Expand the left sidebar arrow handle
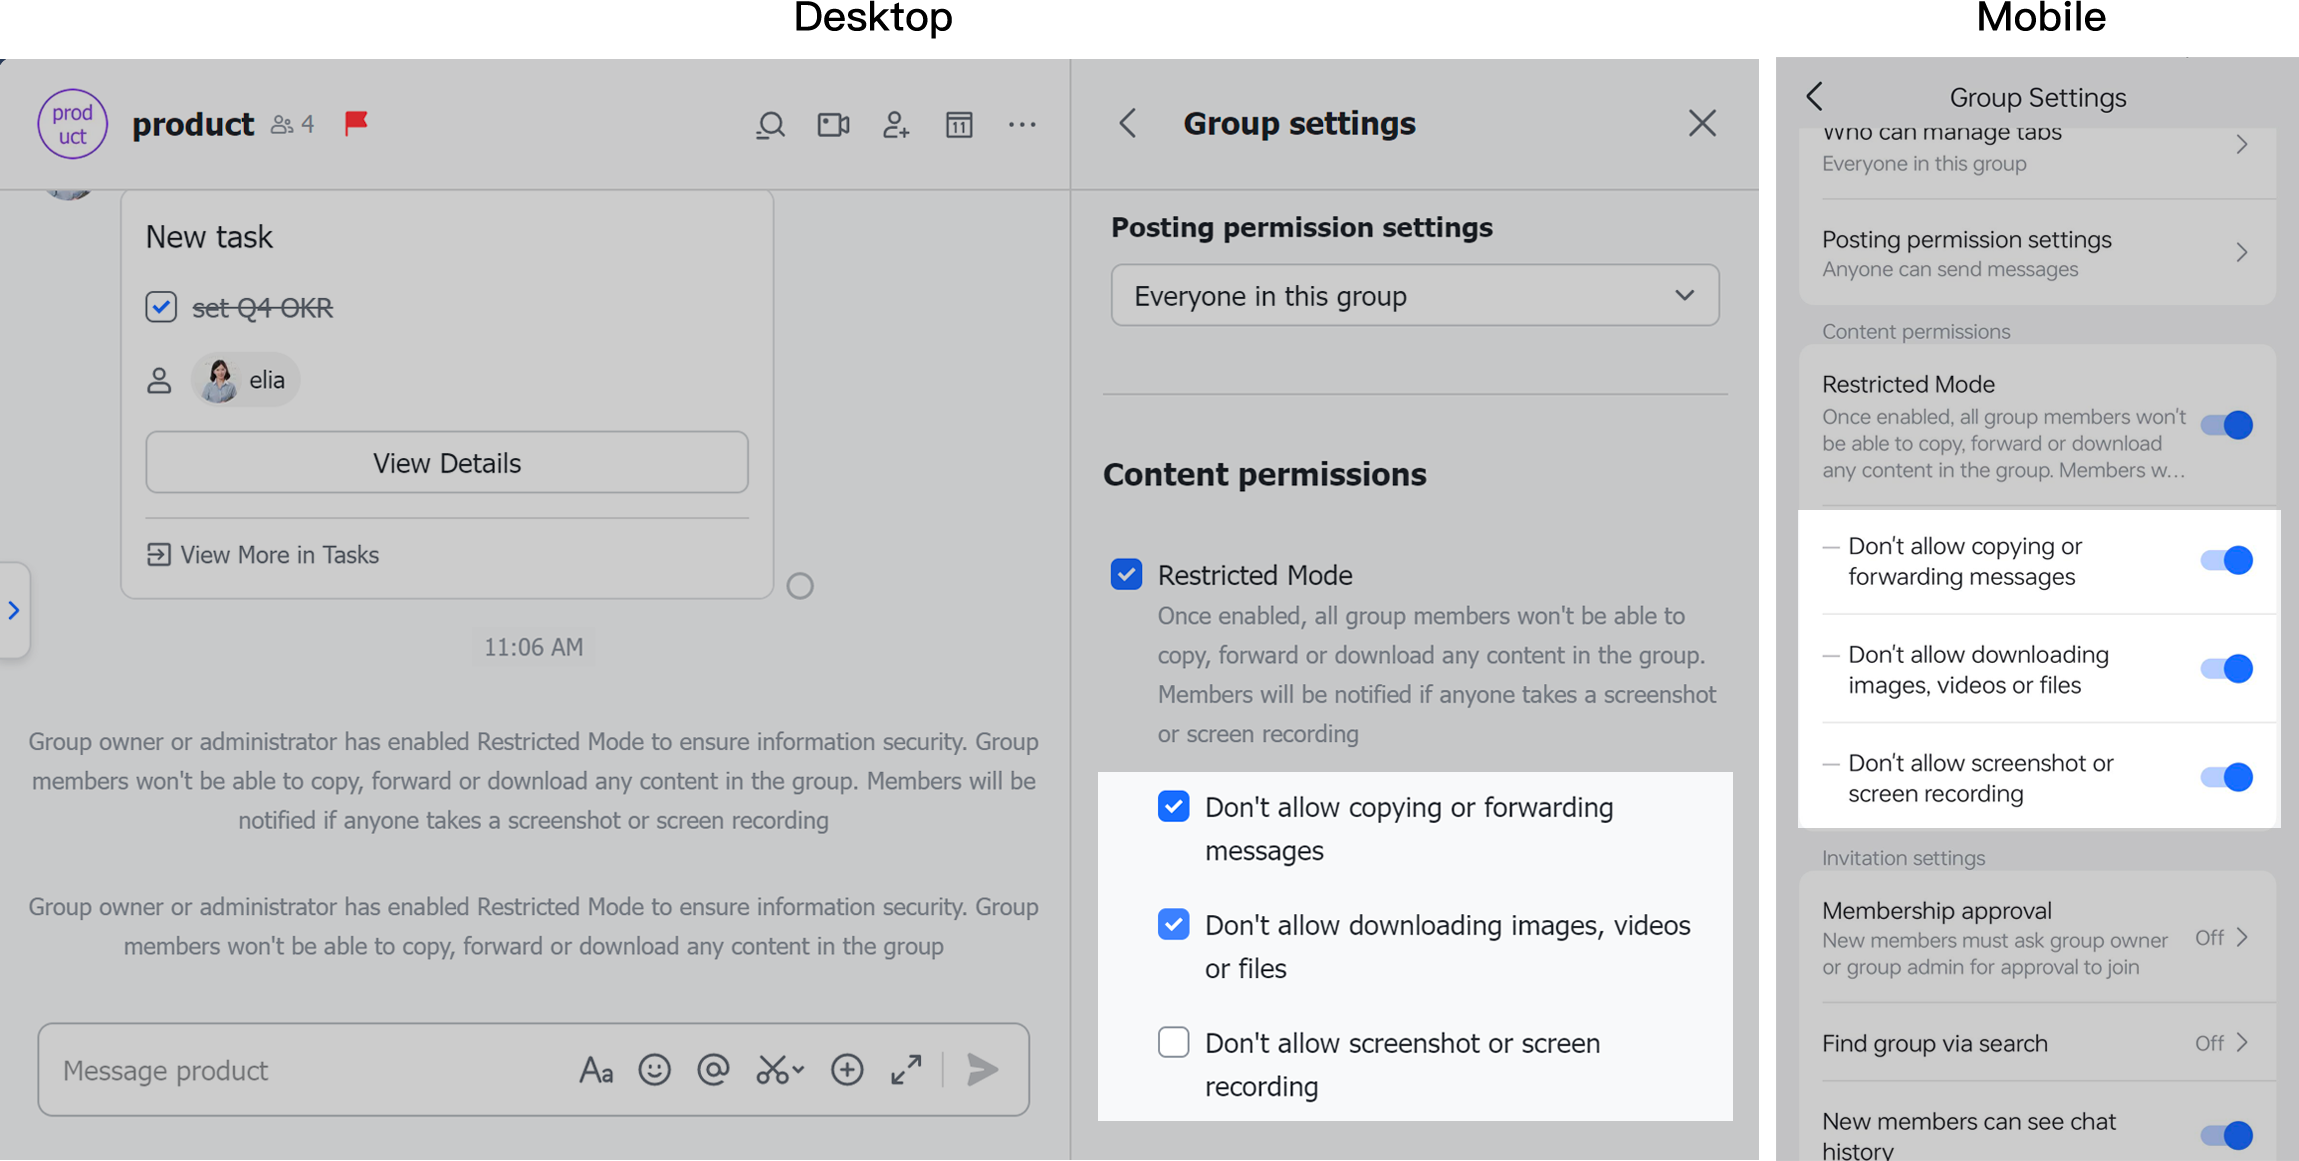Viewport: 2299px width, 1161px height. 14,610
